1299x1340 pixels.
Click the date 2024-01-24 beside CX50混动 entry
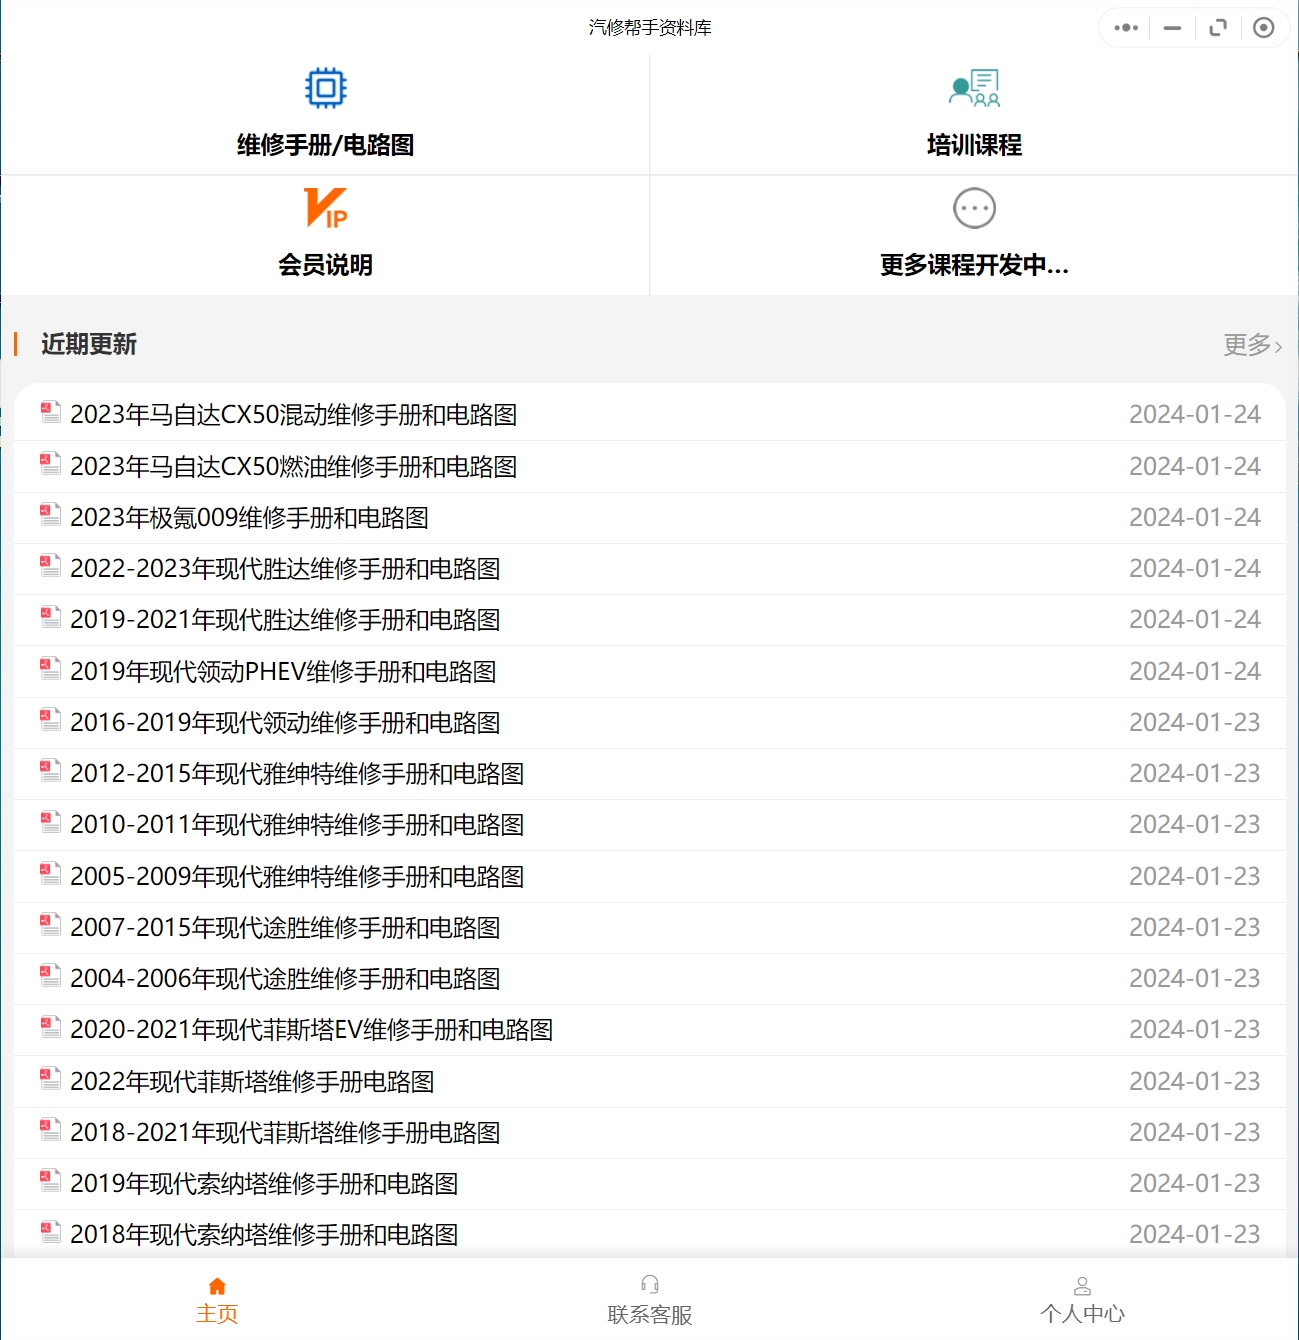1195,414
